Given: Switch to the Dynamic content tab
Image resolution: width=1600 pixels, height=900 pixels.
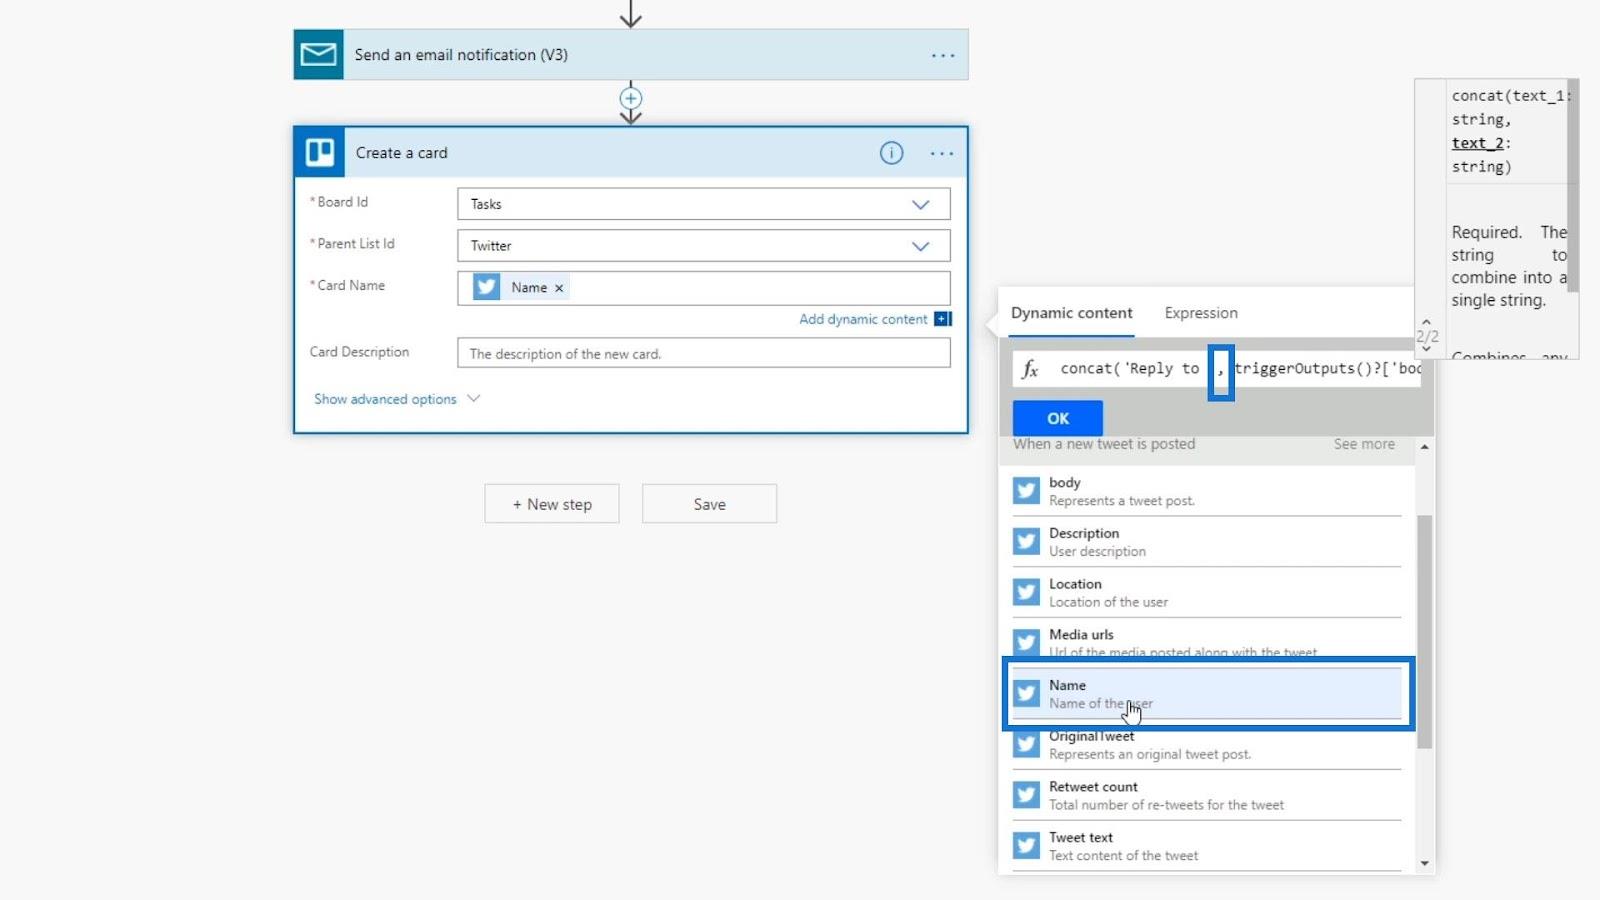Looking at the screenshot, I should click(x=1071, y=313).
